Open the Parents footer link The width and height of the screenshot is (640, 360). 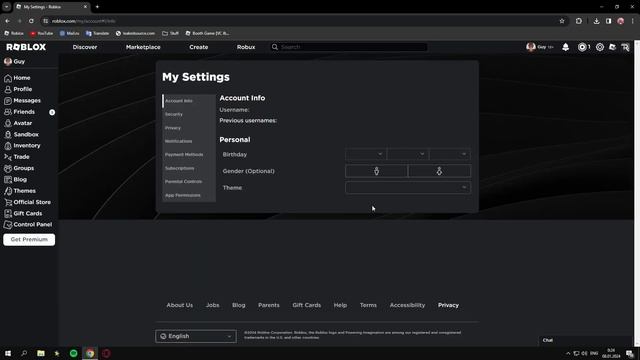click(x=269, y=305)
